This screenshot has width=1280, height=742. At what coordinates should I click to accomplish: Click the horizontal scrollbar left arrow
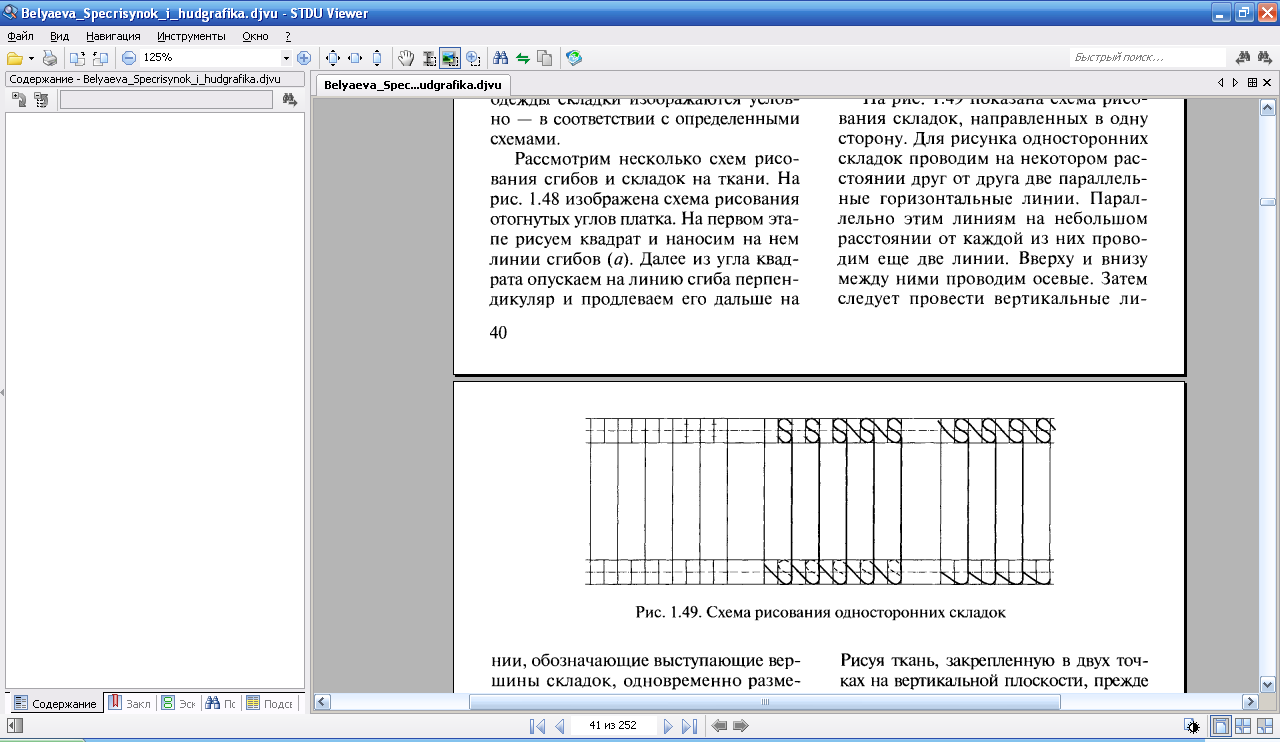pyautogui.click(x=322, y=702)
